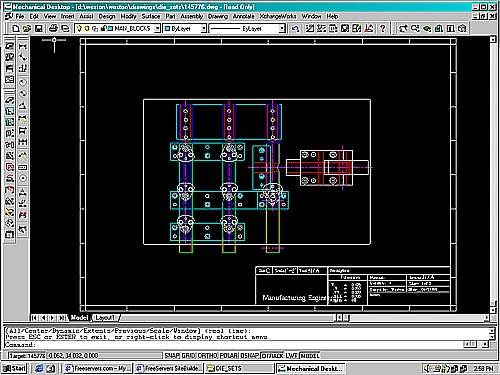
Task: Click the Print icon in toolbar
Action: [53, 29]
